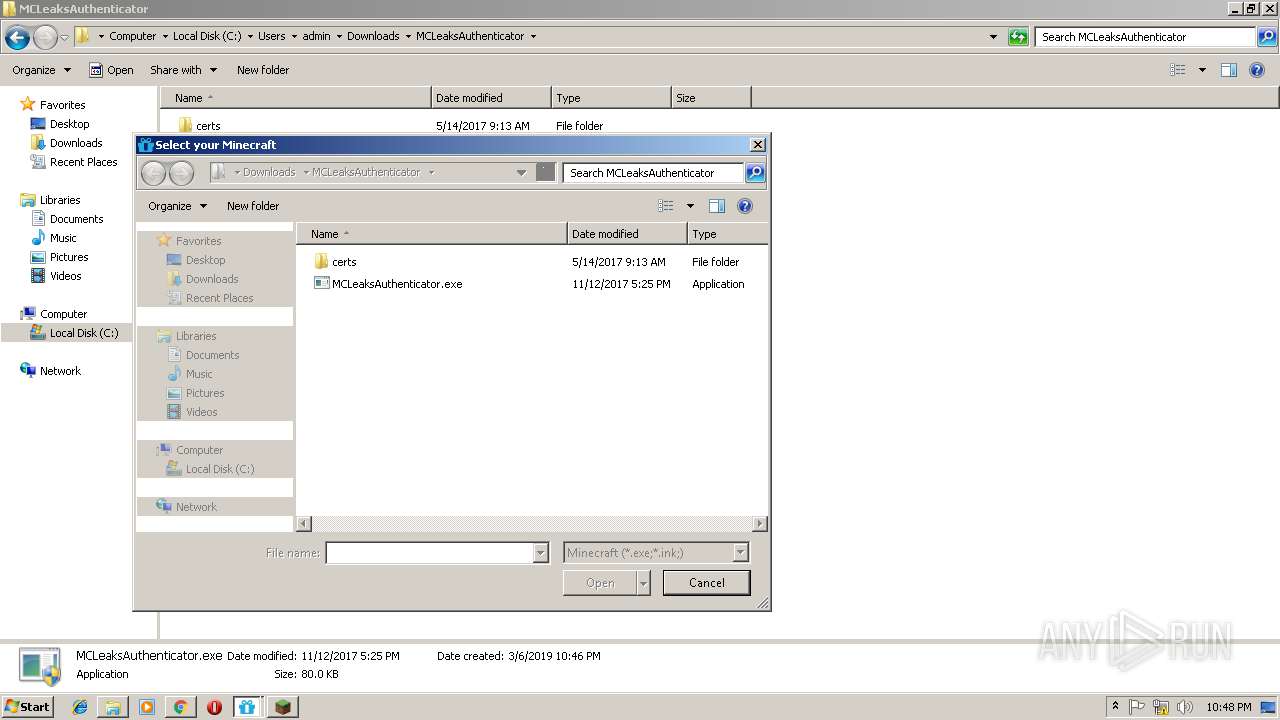Launch Internet Explorer from the taskbar
Viewport: 1280px width, 720px height.
pos(80,707)
